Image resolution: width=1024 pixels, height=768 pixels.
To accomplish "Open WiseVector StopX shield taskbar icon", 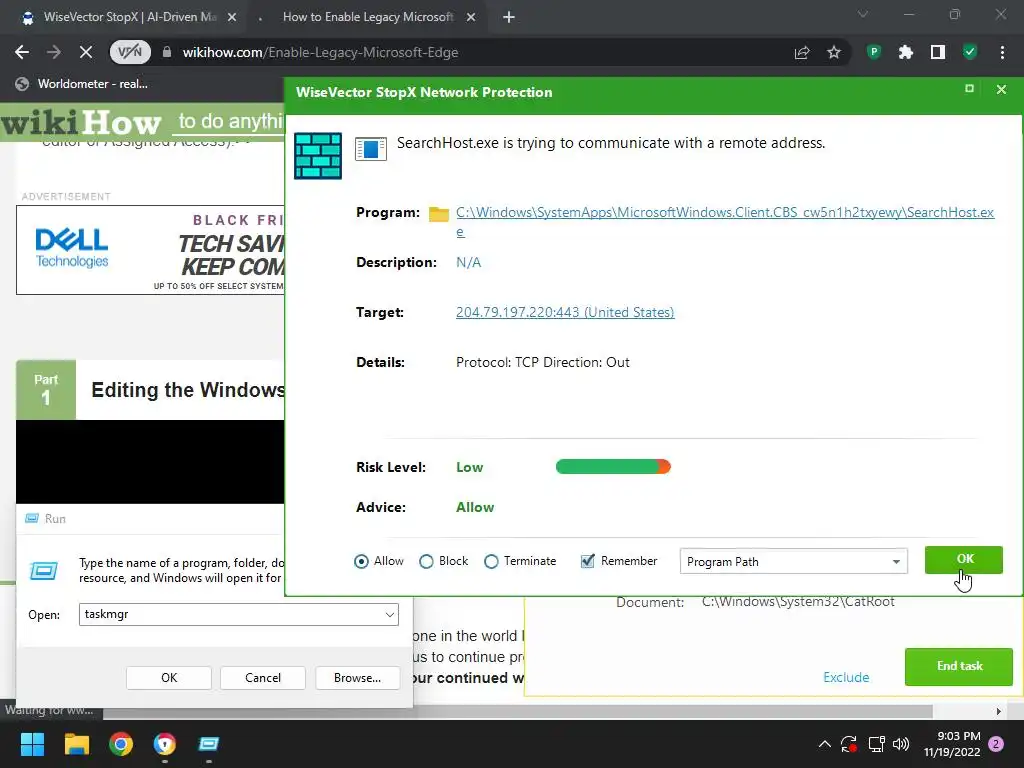I will coord(165,744).
